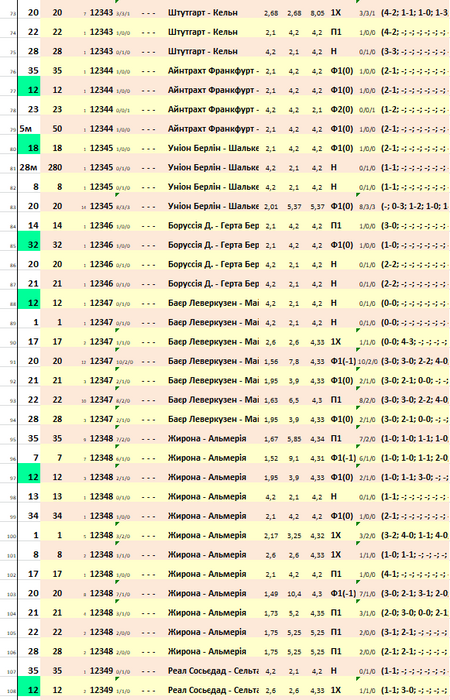Select the '4,35' cell in row 104
Screen dimensions: 450x700
(317, 613)
